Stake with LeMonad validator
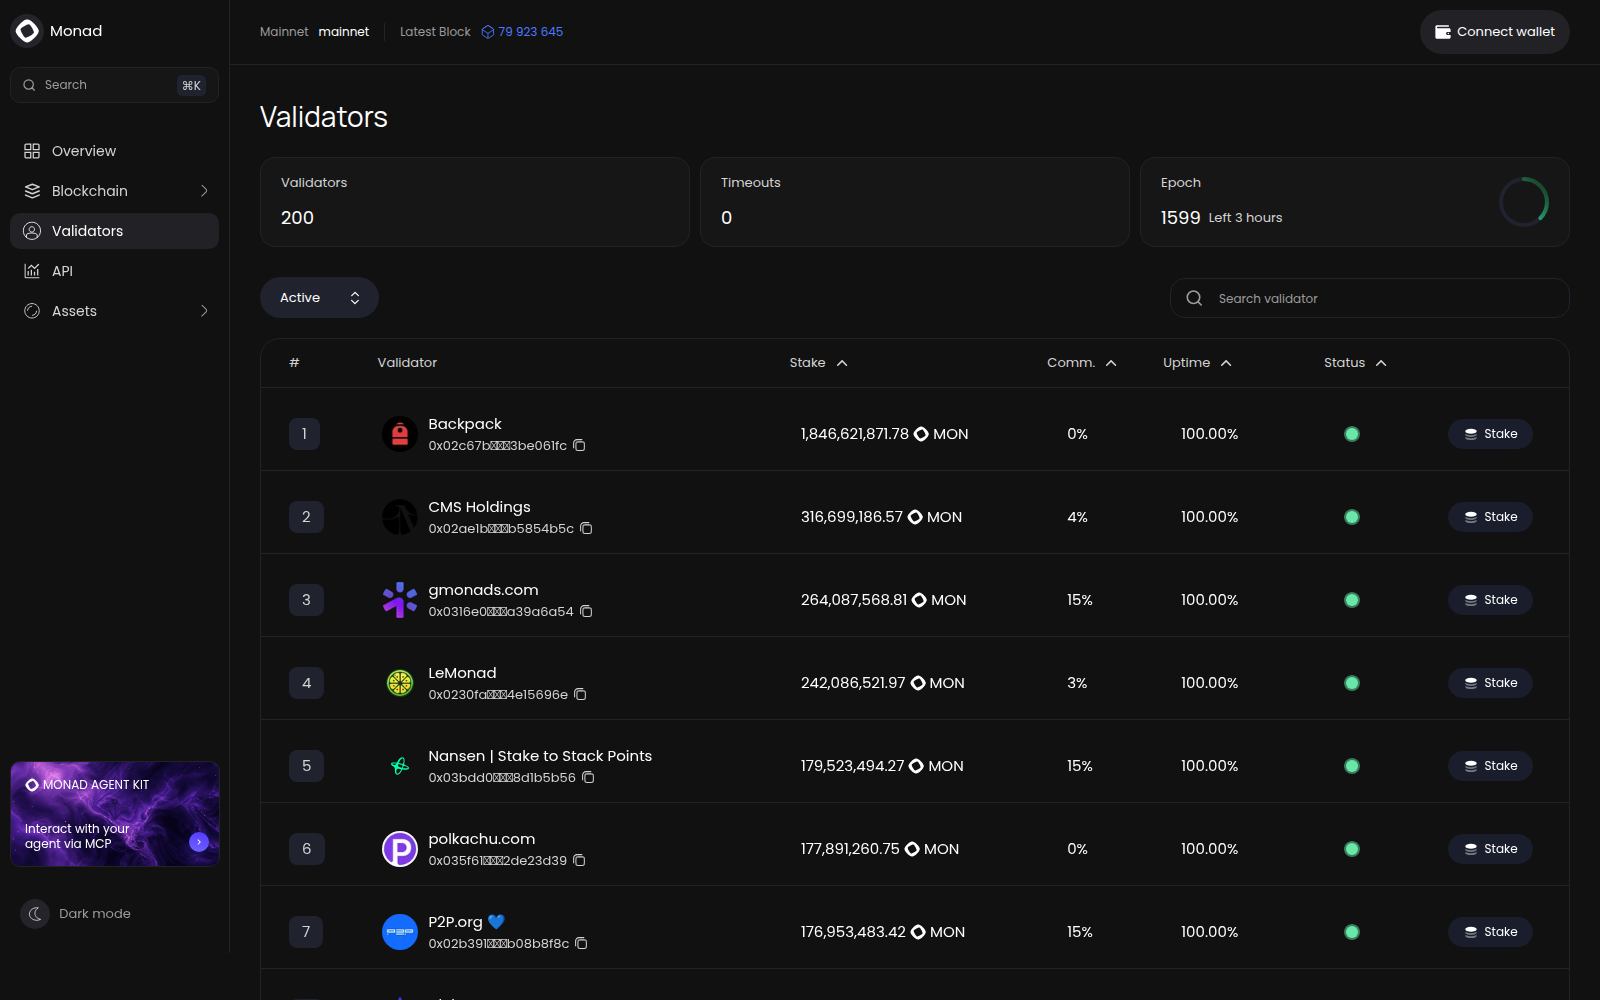Viewport: 1600px width, 1000px height. (x=1490, y=683)
